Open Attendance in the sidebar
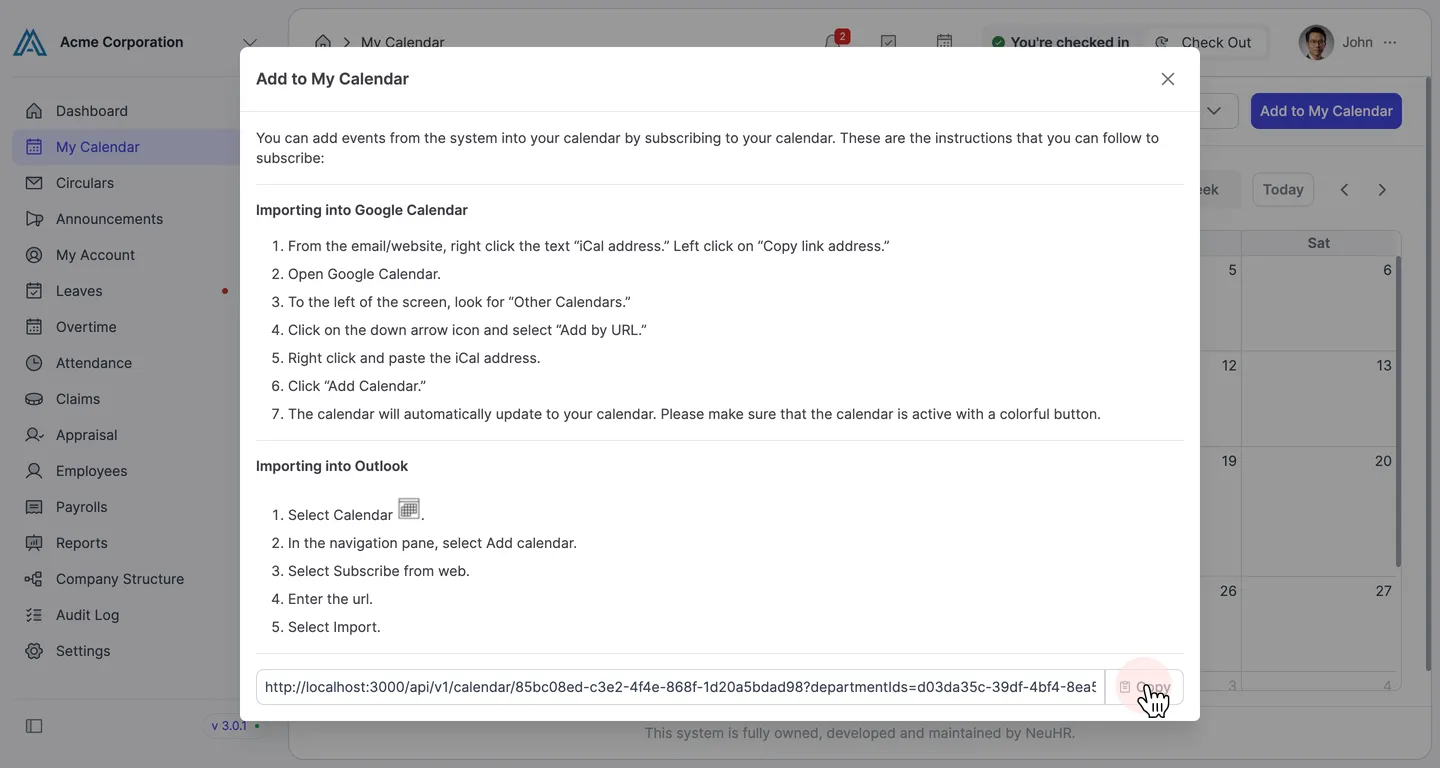 tap(126, 363)
